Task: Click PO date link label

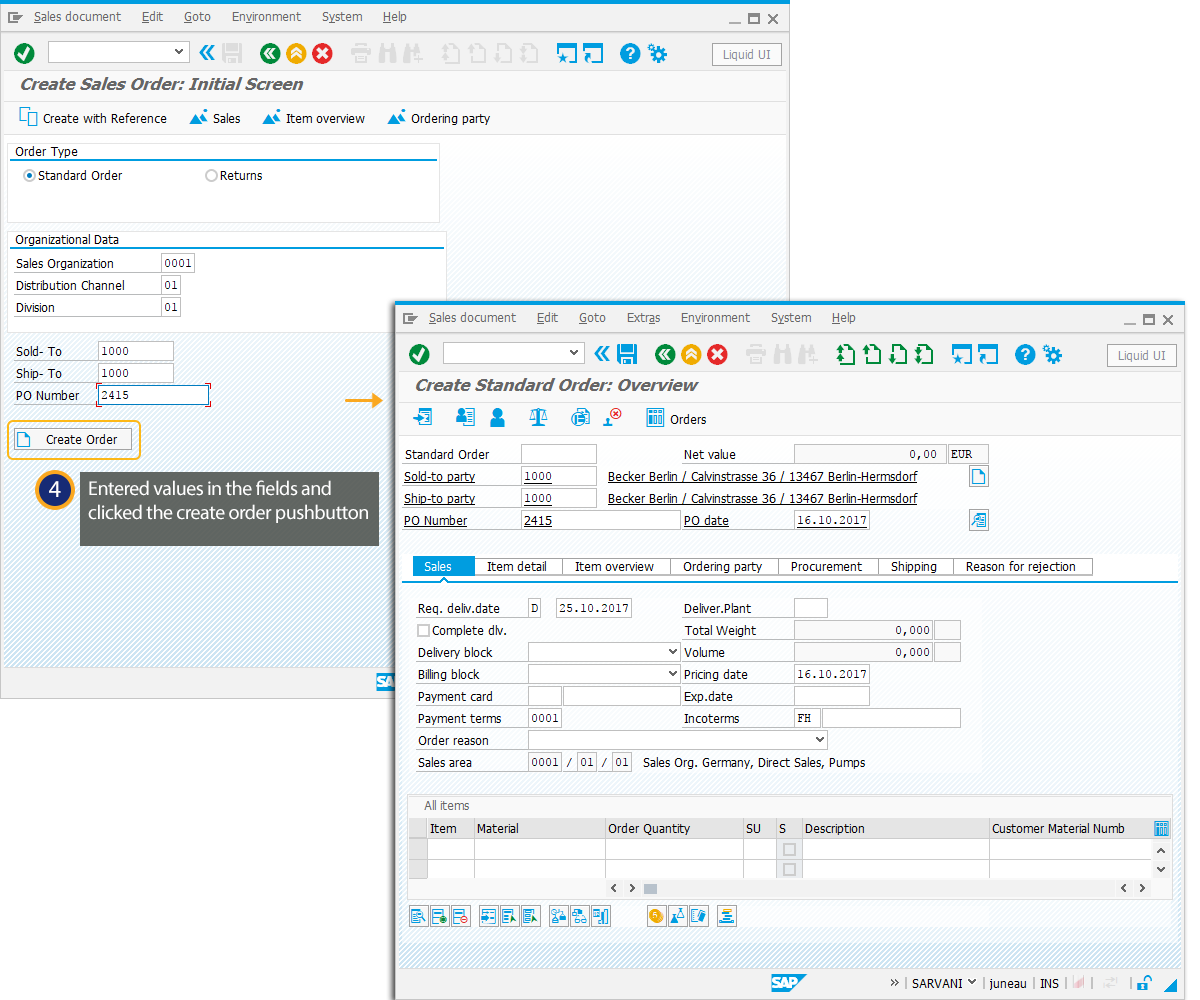Action: (706, 521)
